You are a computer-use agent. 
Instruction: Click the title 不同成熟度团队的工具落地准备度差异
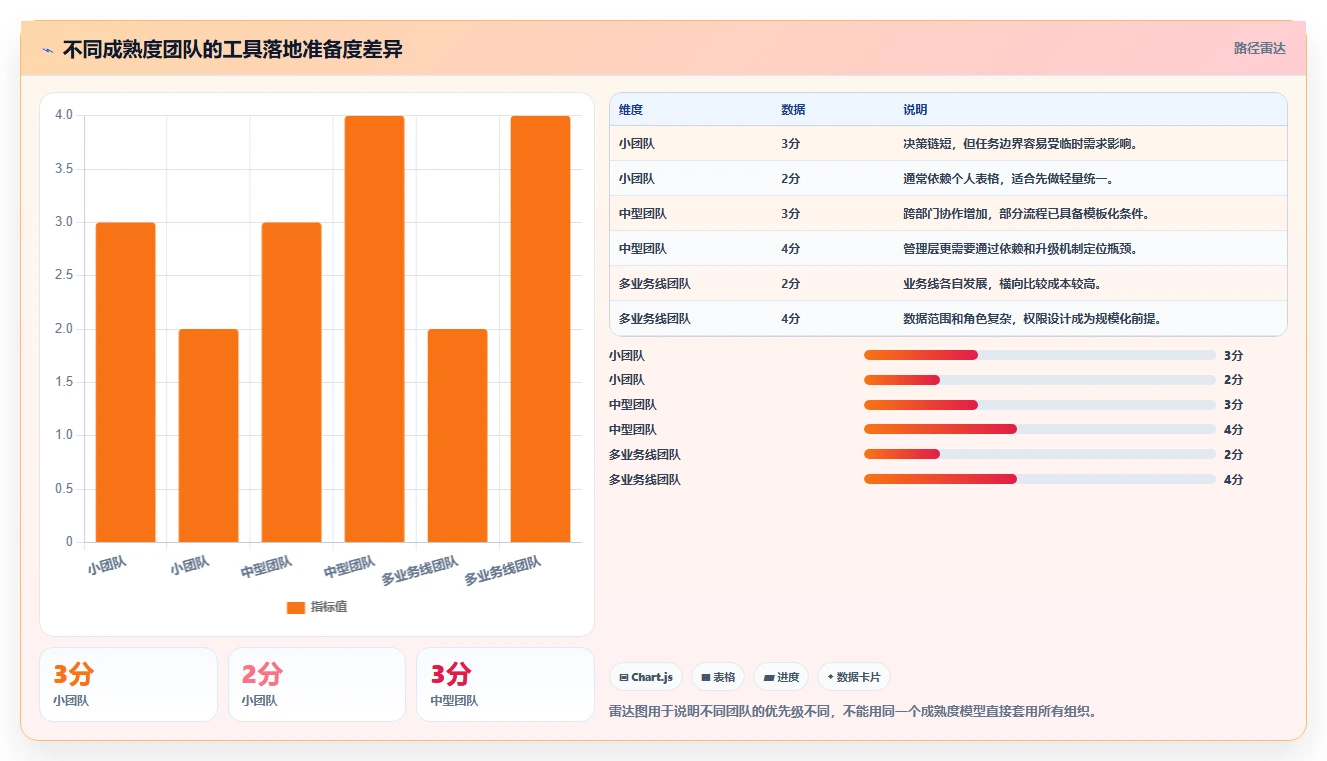tap(233, 50)
